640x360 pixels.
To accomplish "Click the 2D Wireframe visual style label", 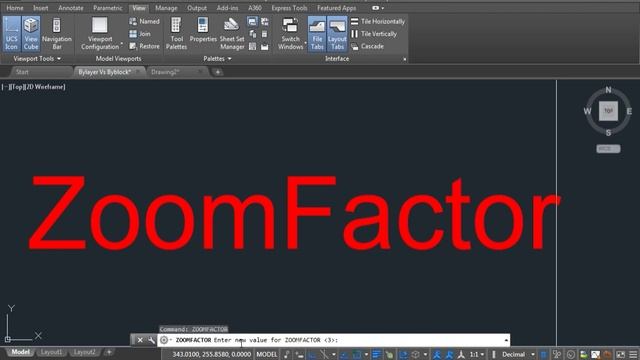I will point(45,87).
